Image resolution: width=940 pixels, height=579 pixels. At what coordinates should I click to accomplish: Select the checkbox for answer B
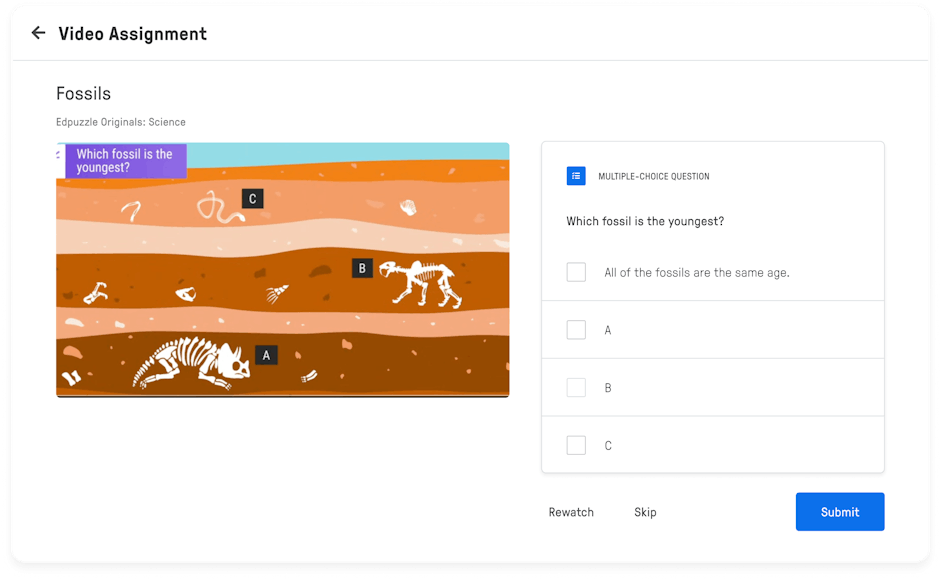click(x=576, y=388)
